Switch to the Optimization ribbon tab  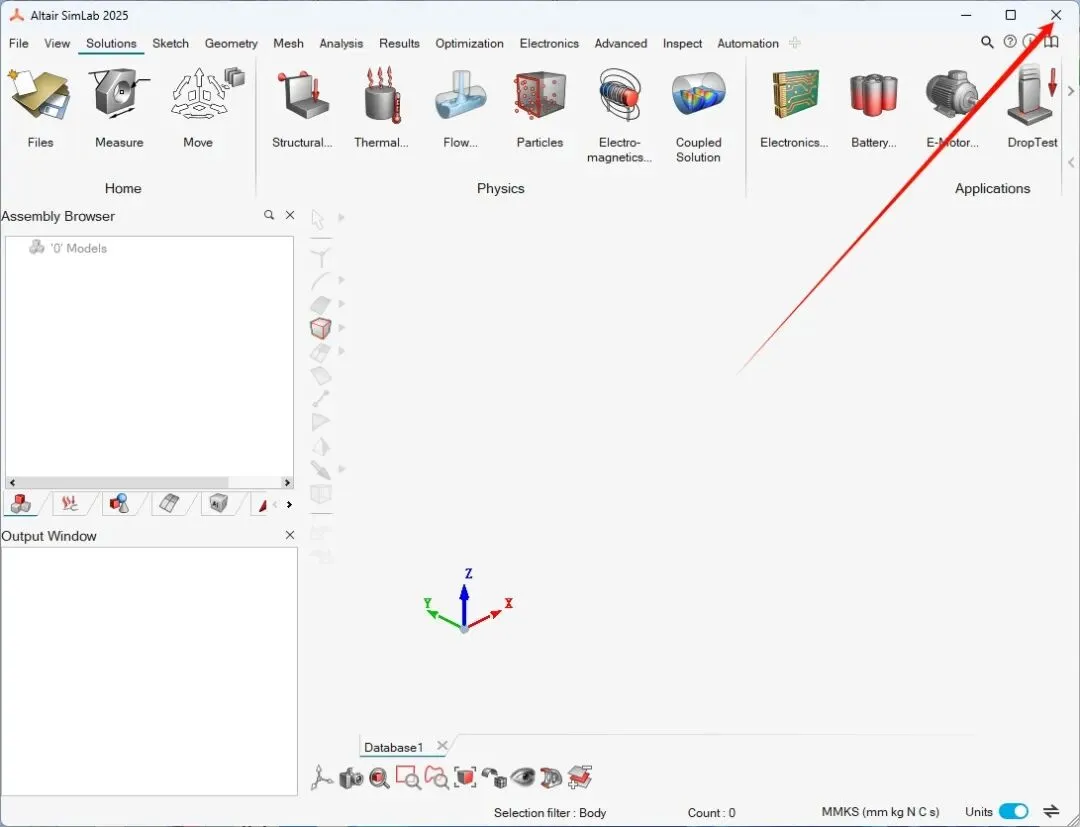click(x=469, y=43)
